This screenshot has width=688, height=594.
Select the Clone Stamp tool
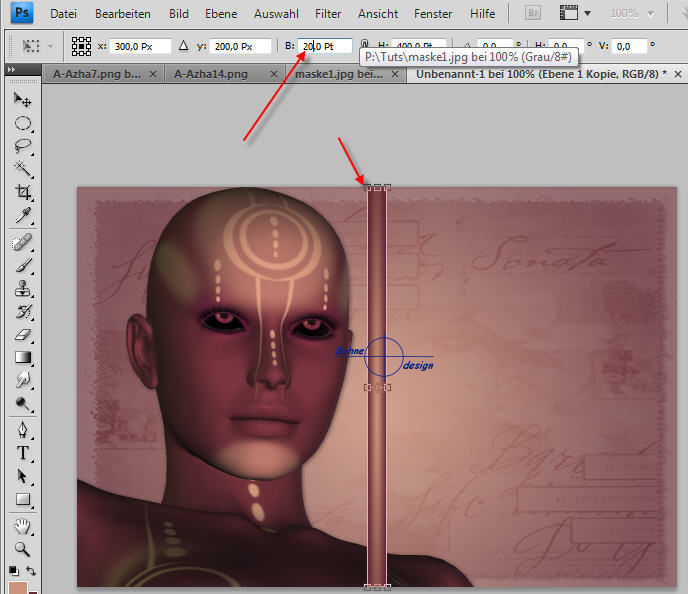[x=23, y=290]
